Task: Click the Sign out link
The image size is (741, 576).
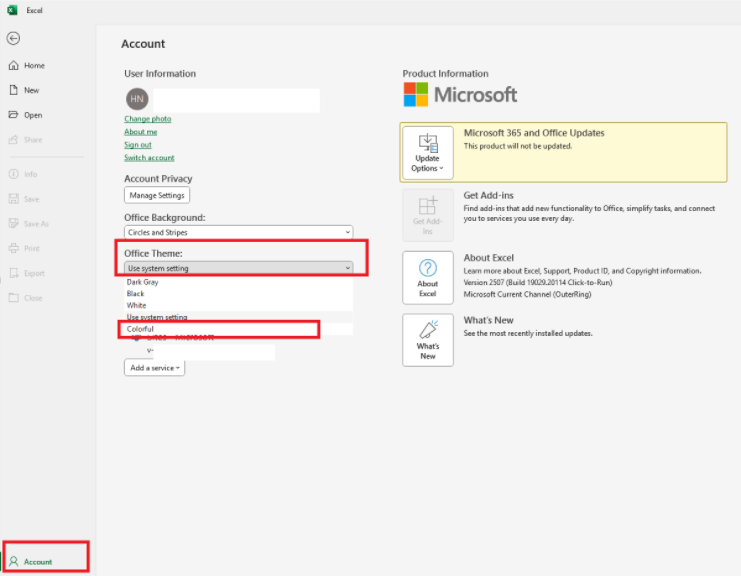Action: [x=138, y=145]
